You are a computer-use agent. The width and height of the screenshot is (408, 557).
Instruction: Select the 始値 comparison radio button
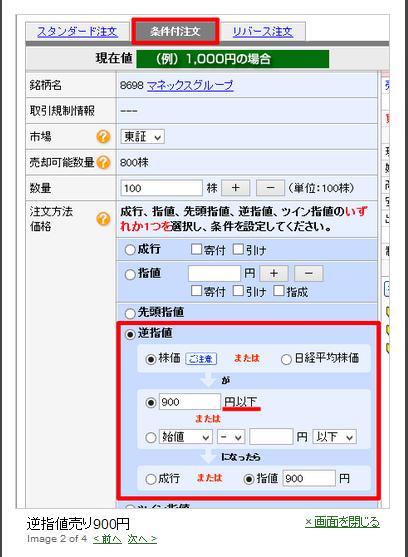(151, 437)
